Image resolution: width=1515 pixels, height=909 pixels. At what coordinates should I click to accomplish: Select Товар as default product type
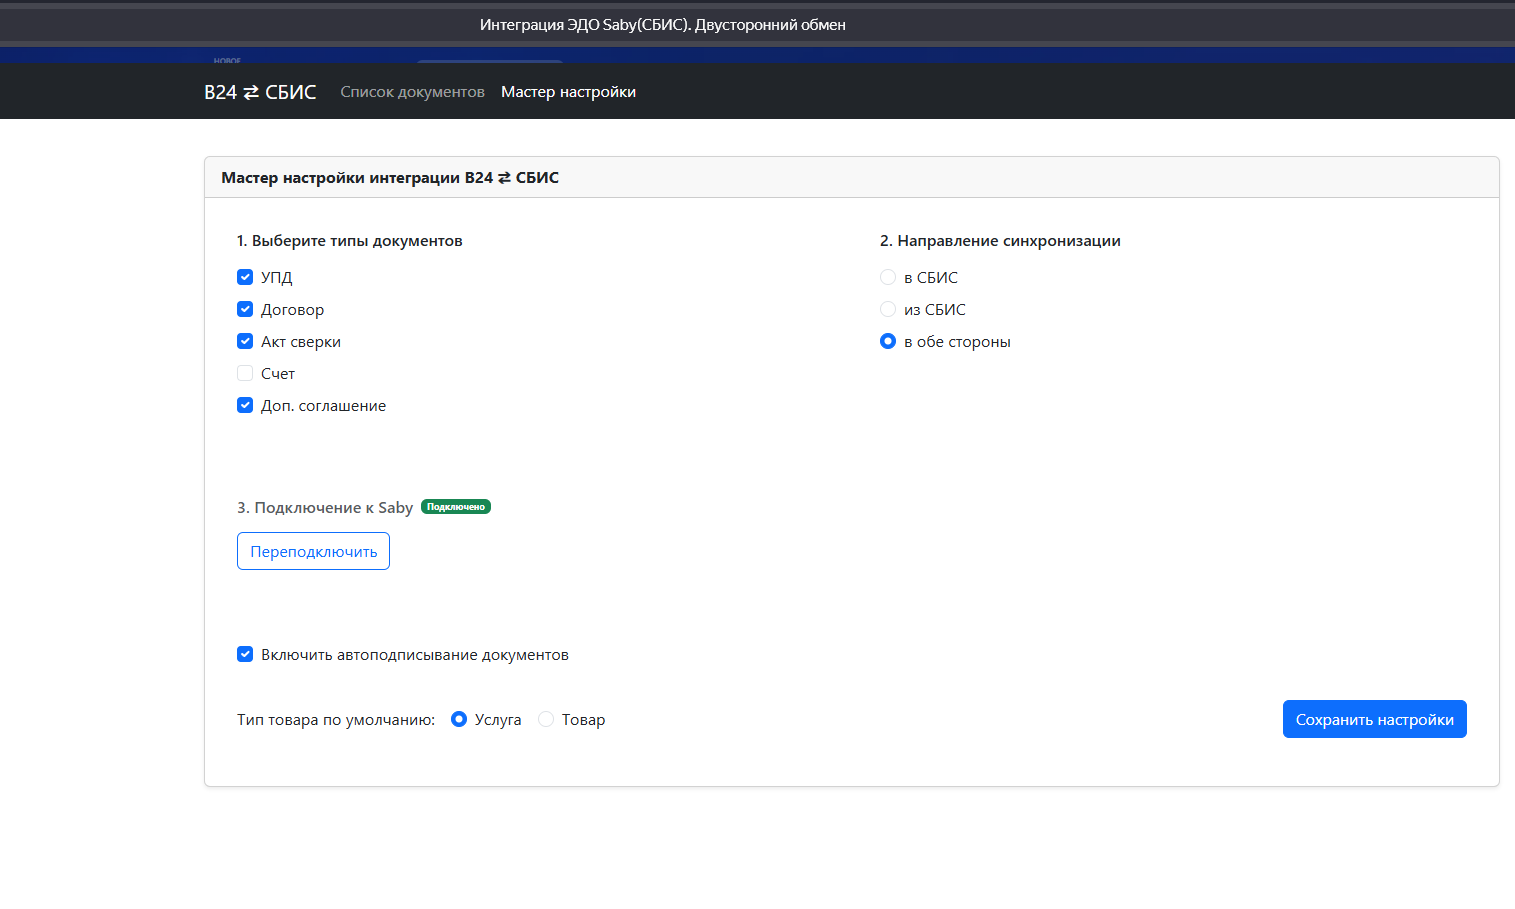click(546, 719)
